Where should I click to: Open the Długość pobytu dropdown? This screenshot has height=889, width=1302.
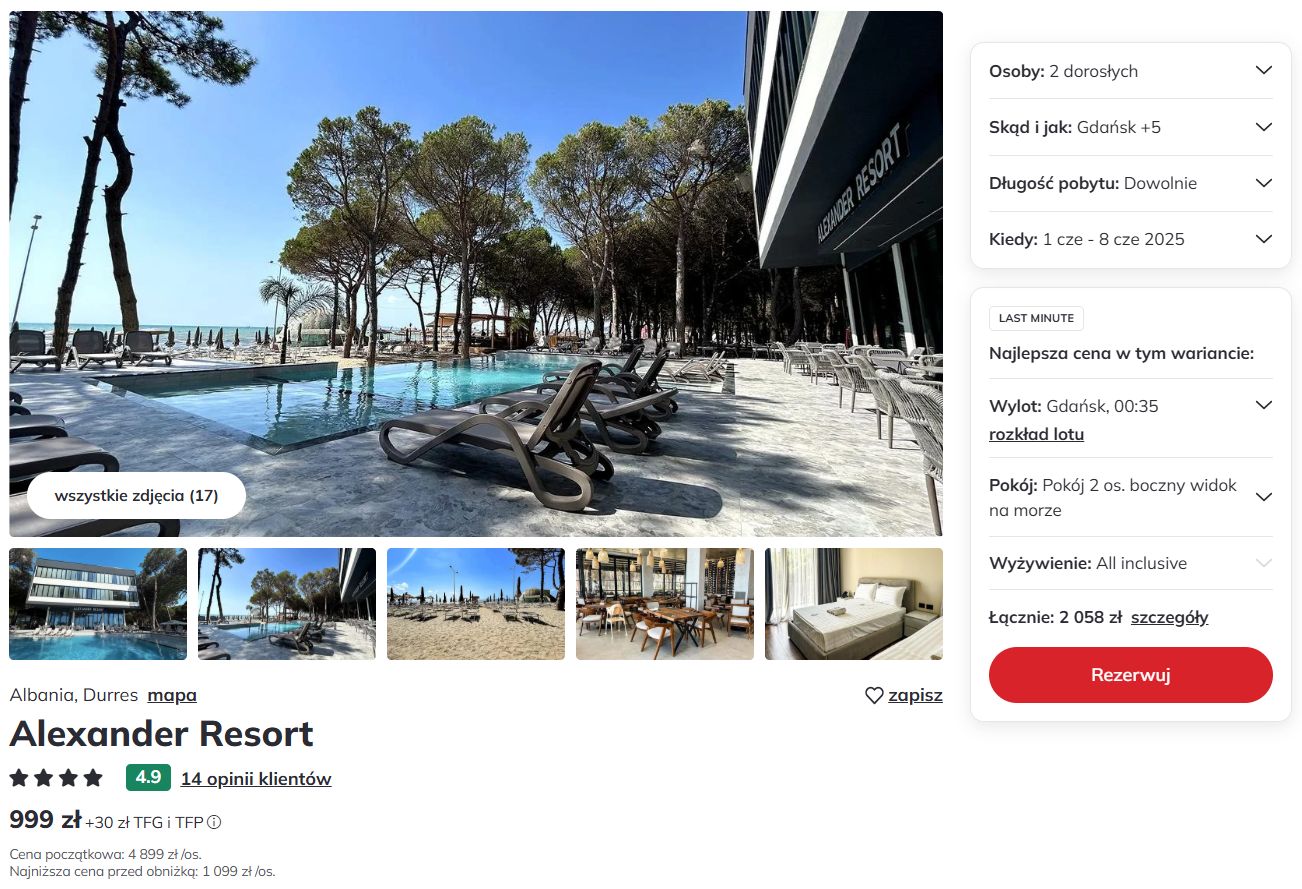(1131, 183)
